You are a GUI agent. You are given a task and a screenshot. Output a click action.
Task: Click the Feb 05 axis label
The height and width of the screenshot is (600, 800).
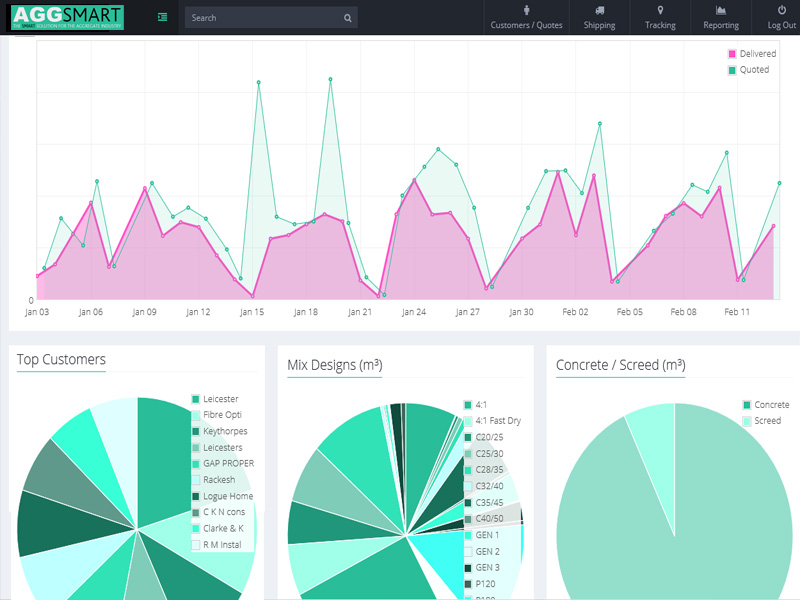630,312
